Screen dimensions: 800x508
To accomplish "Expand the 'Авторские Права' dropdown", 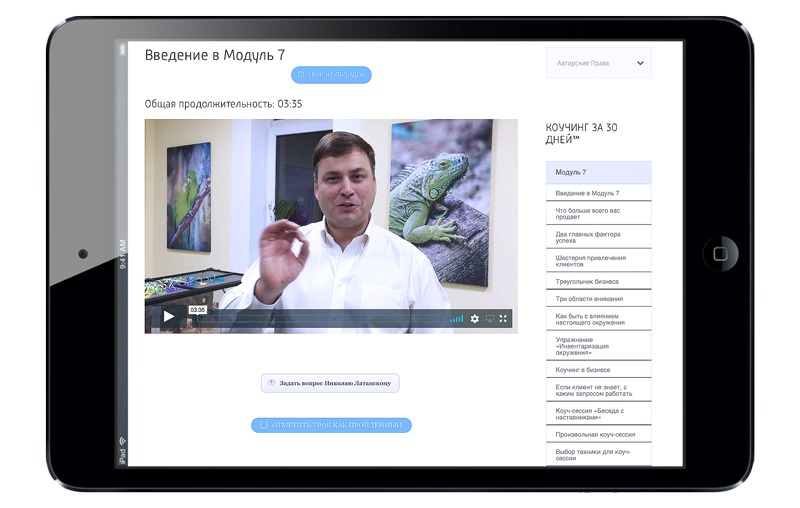I will point(598,63).
